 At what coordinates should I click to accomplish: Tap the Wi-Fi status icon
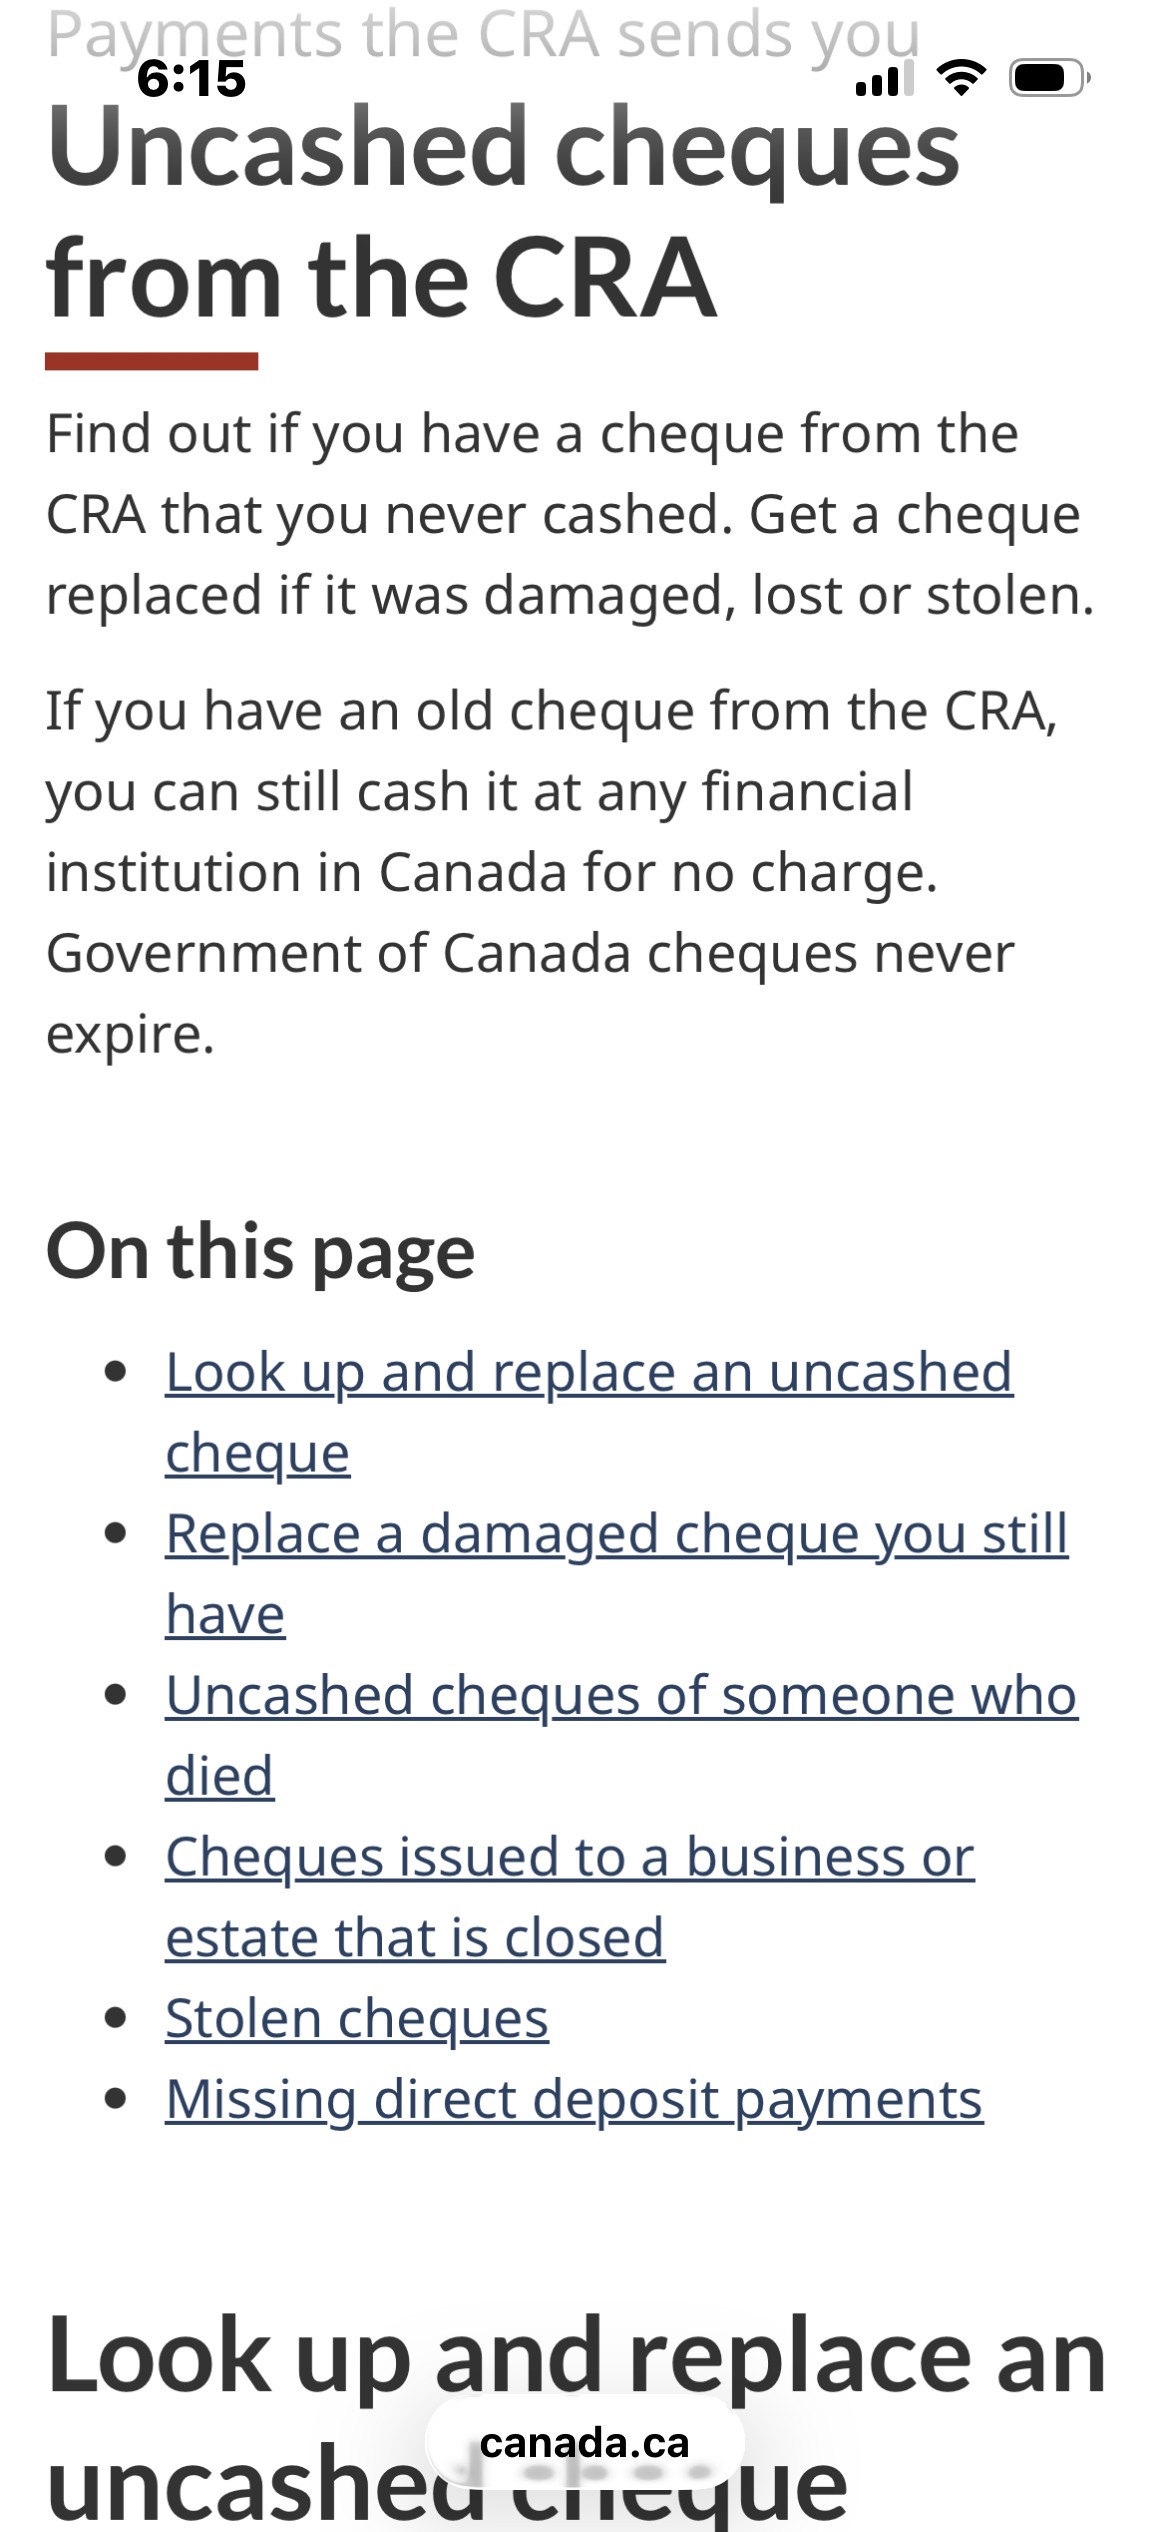click(961, 78)
